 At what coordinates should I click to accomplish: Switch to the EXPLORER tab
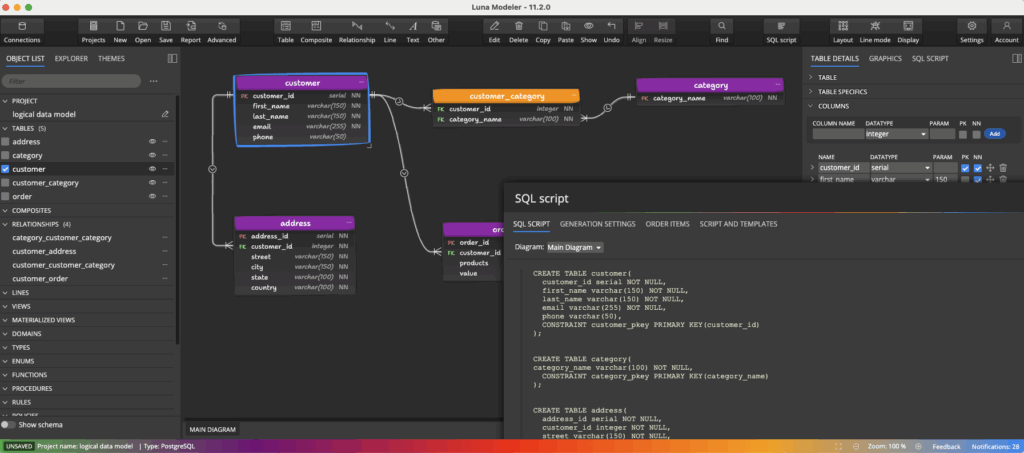(x=71, y=58)
